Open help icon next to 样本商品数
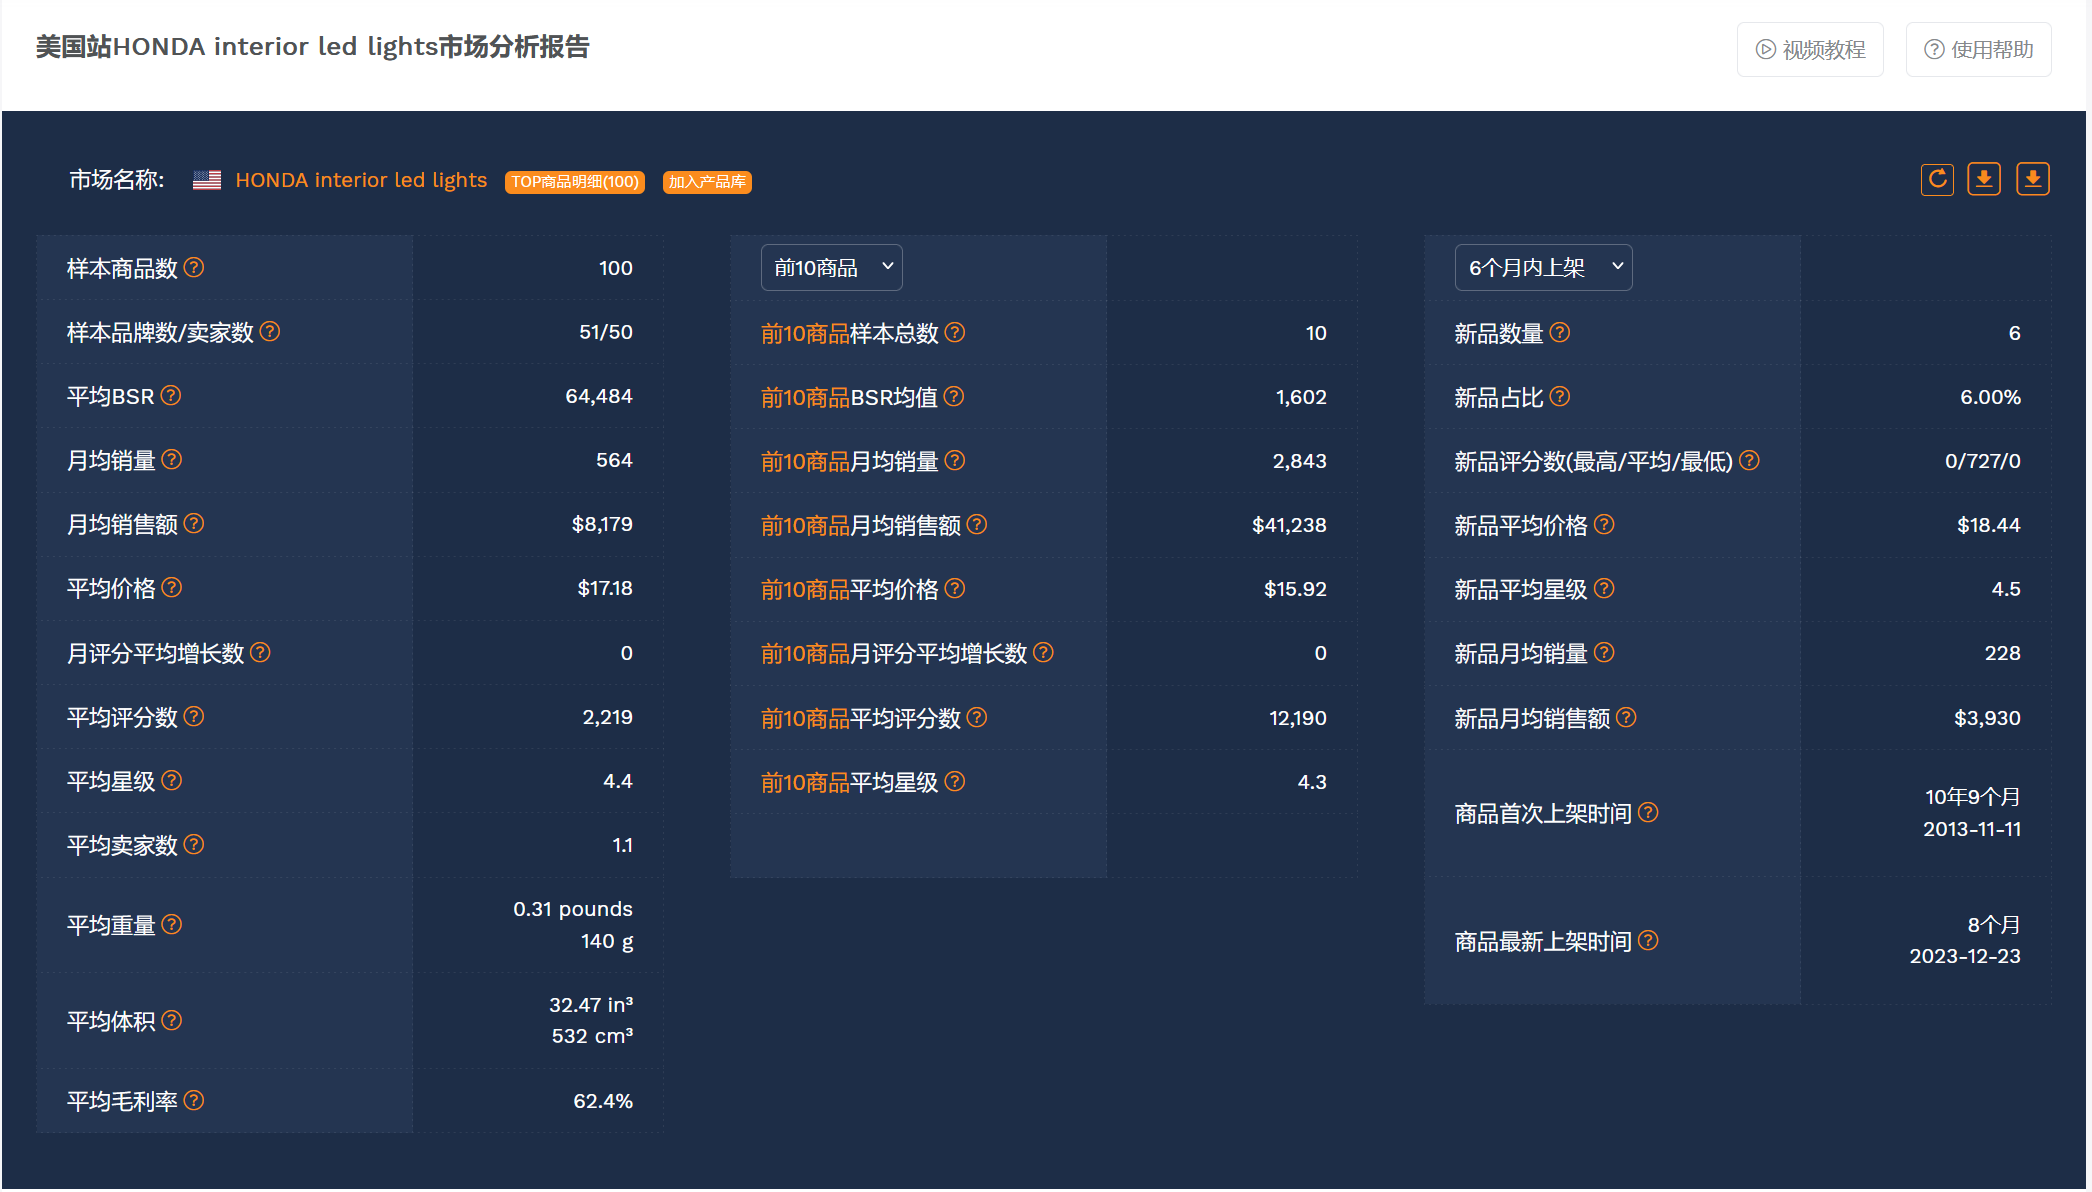The width and height of the screenshot is (2092, 1192). coord(194,268)
